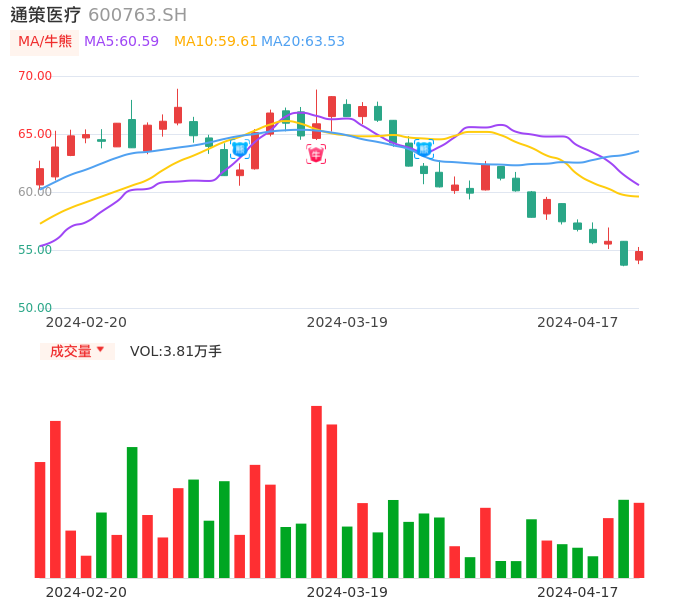Click the 55.00 price axis label

click(35, 250)
